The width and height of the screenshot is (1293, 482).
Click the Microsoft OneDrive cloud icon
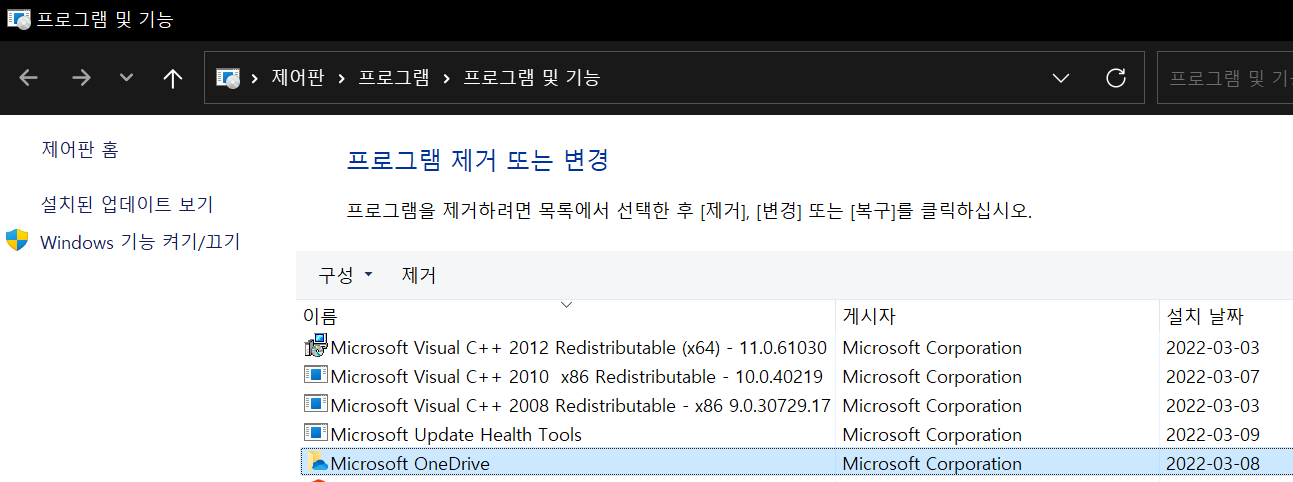(x=317, y=463)
